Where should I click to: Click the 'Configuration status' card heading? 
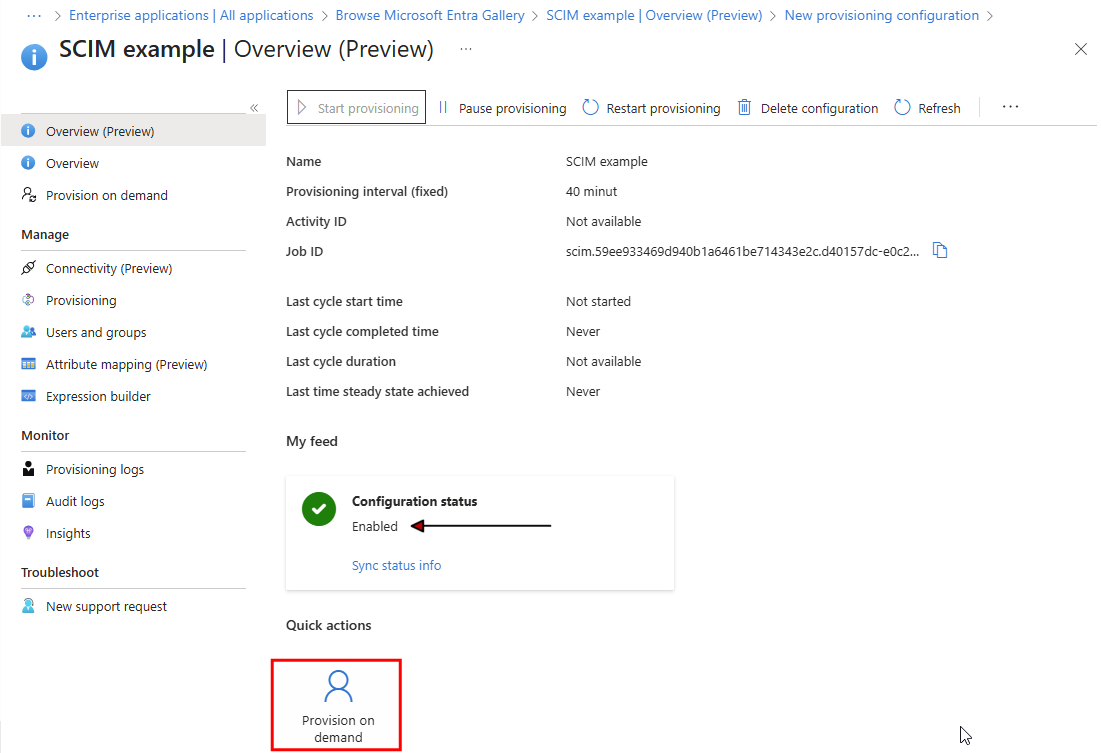click(x=415, y=501)
